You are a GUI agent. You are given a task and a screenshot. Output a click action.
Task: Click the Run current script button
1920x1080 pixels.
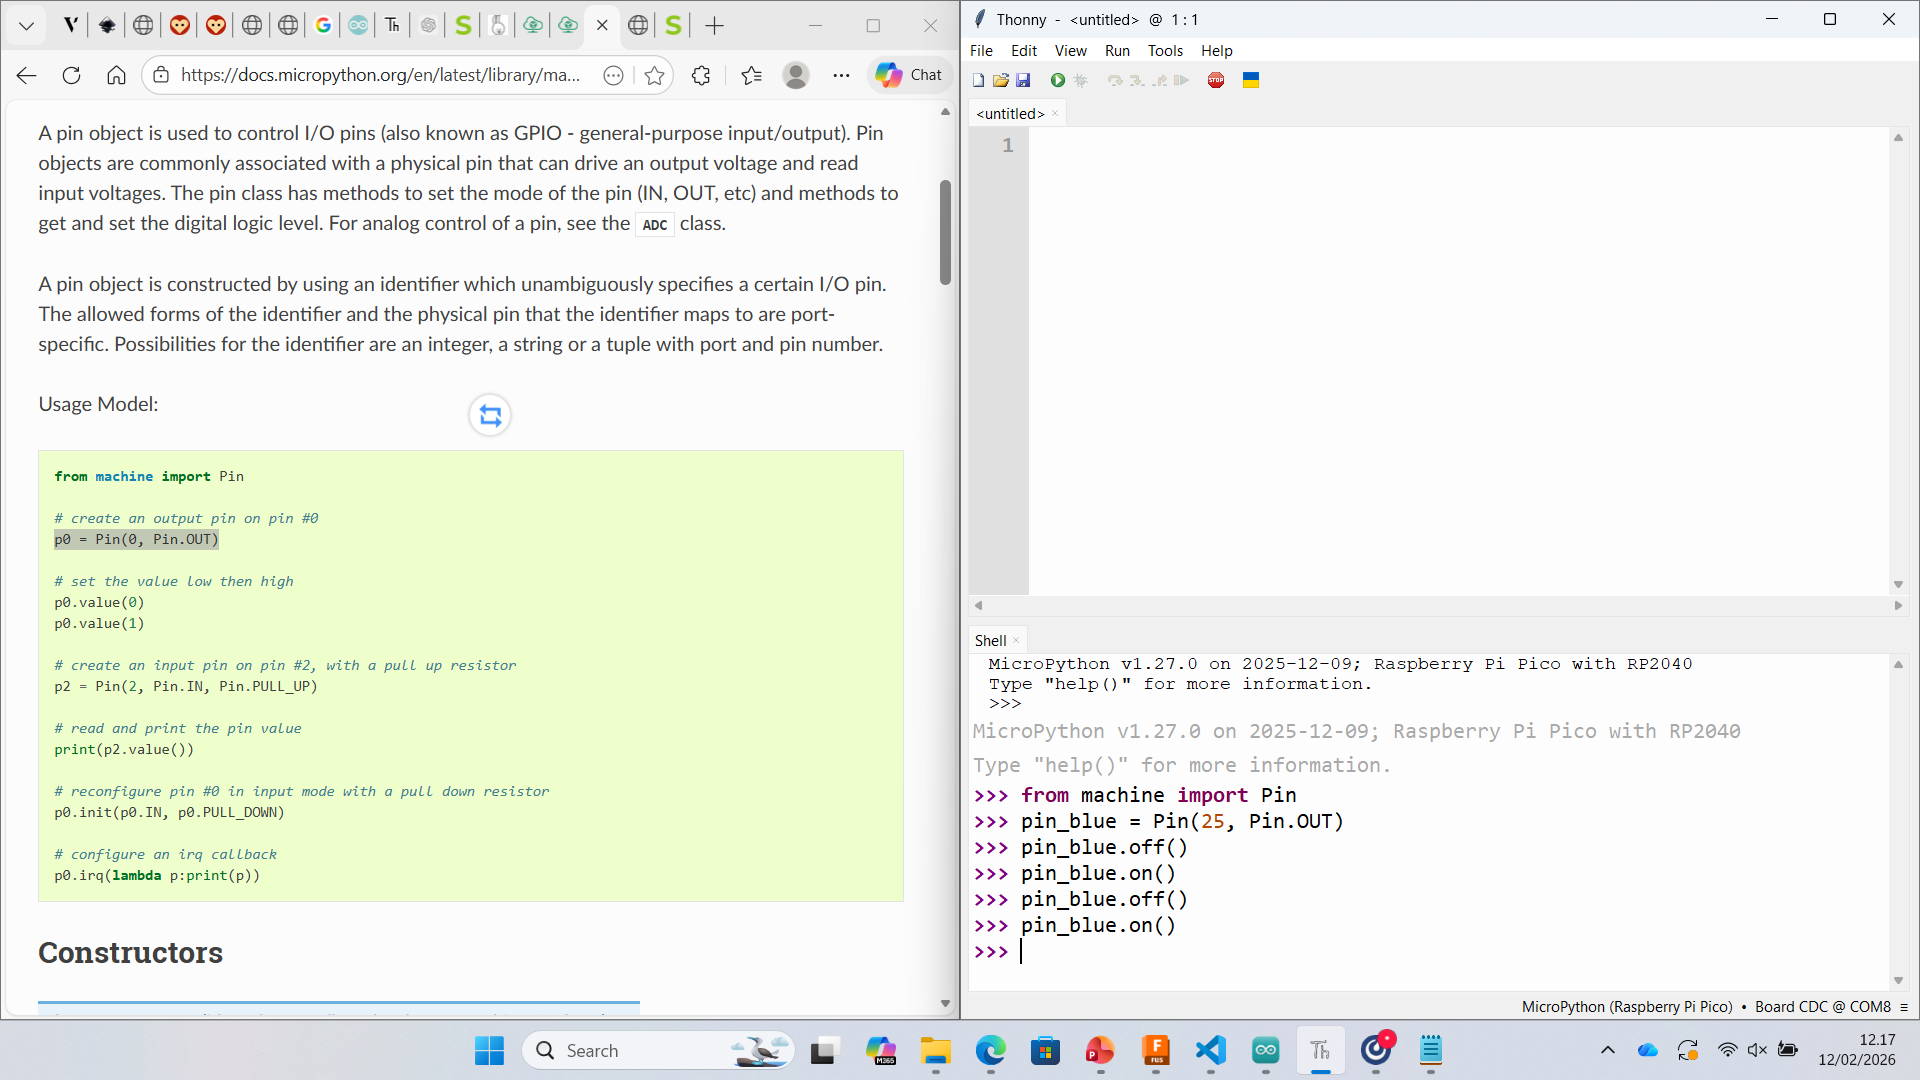(x=1057, y=80)
